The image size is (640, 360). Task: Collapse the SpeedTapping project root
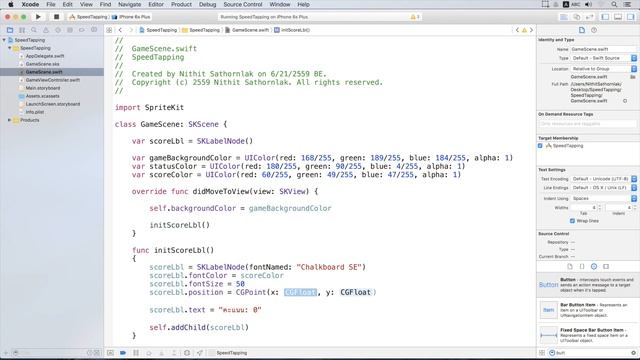pyautogui.click(x=4, y=40)
